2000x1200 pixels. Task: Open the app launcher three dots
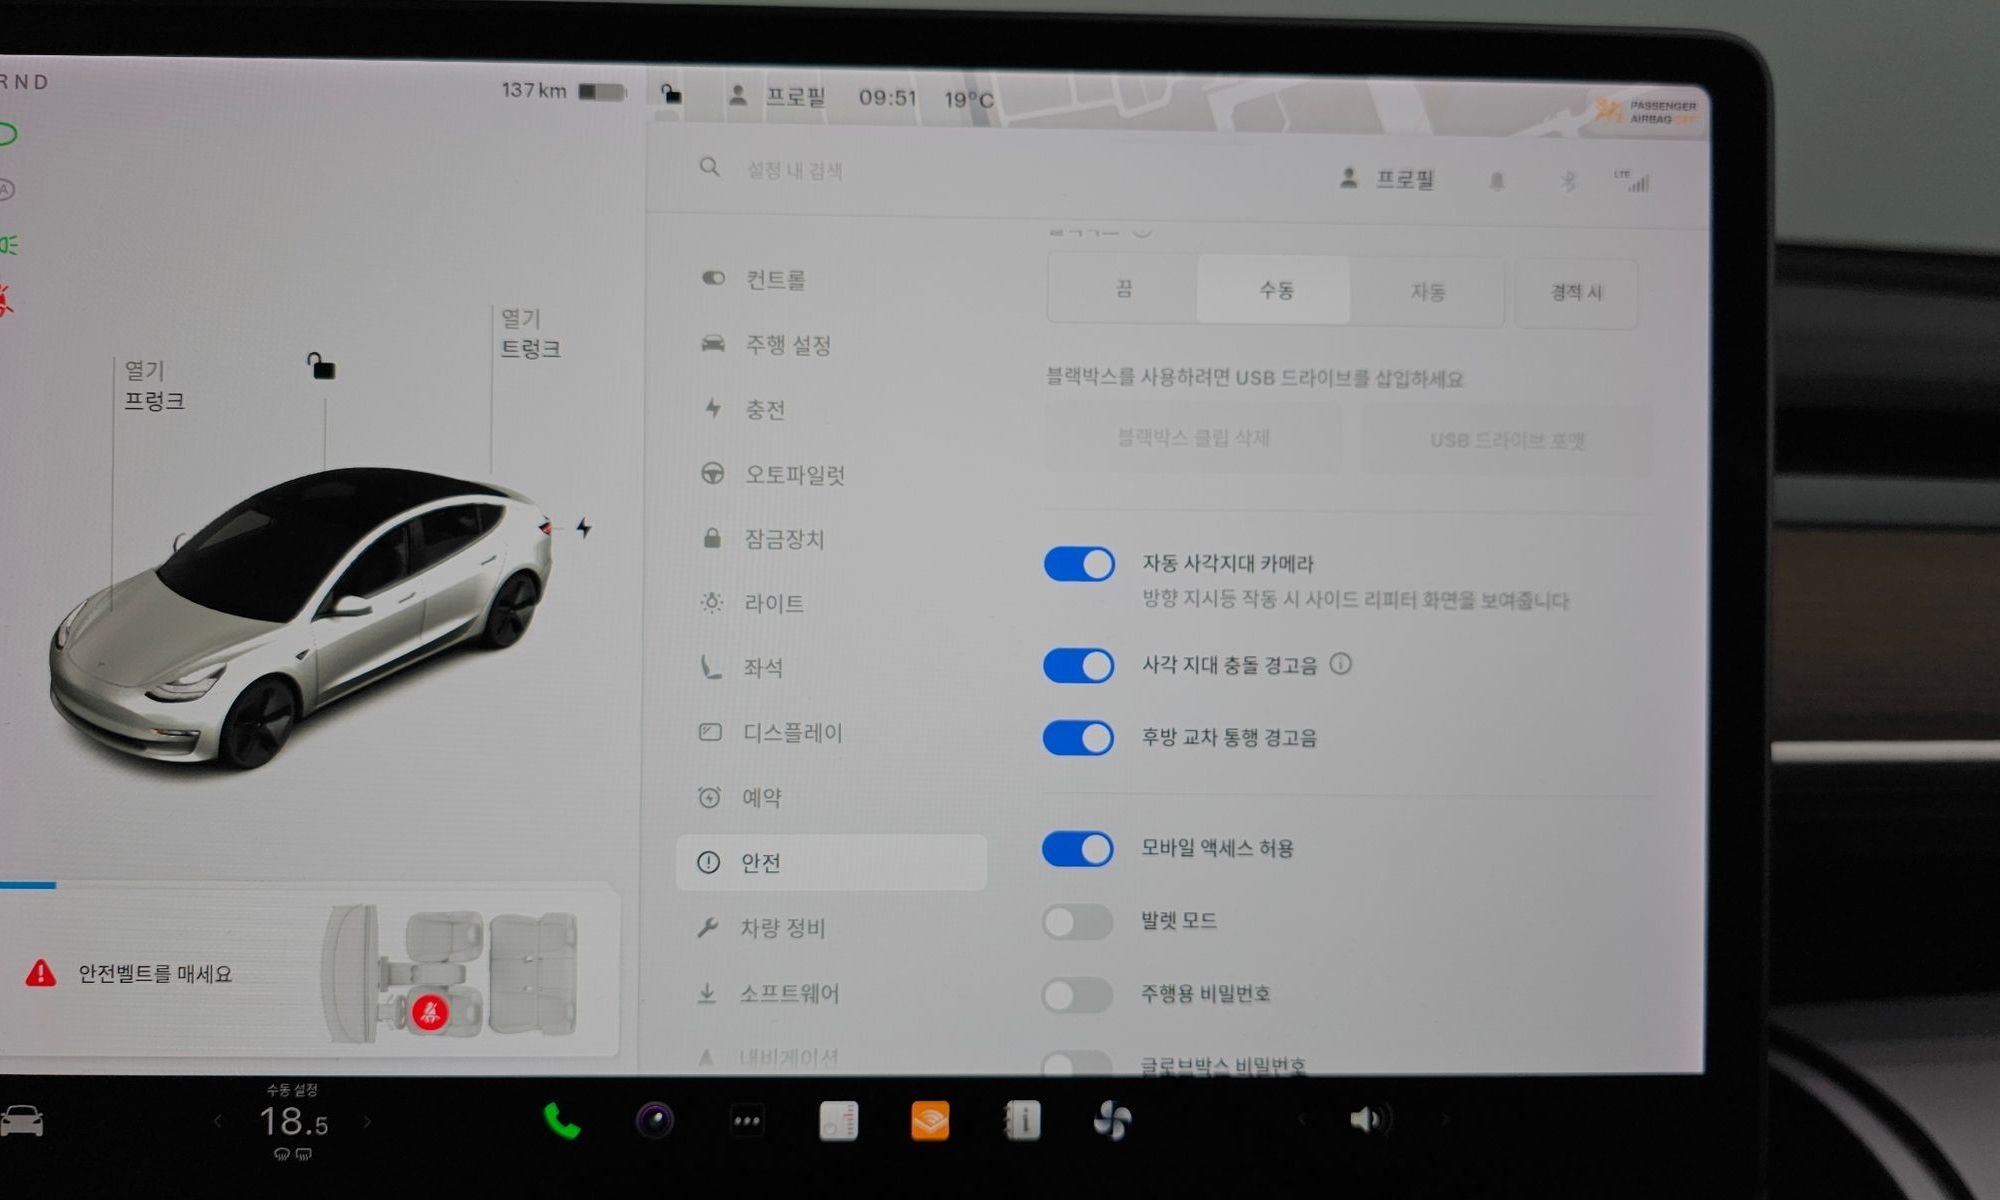tap(747, 1121)
